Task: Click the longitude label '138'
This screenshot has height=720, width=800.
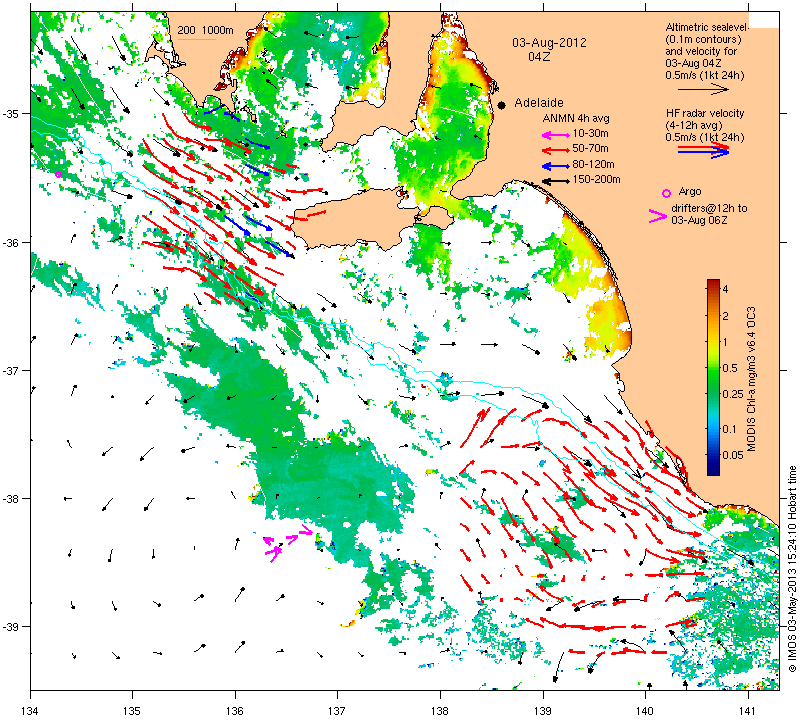Action: 440,711
